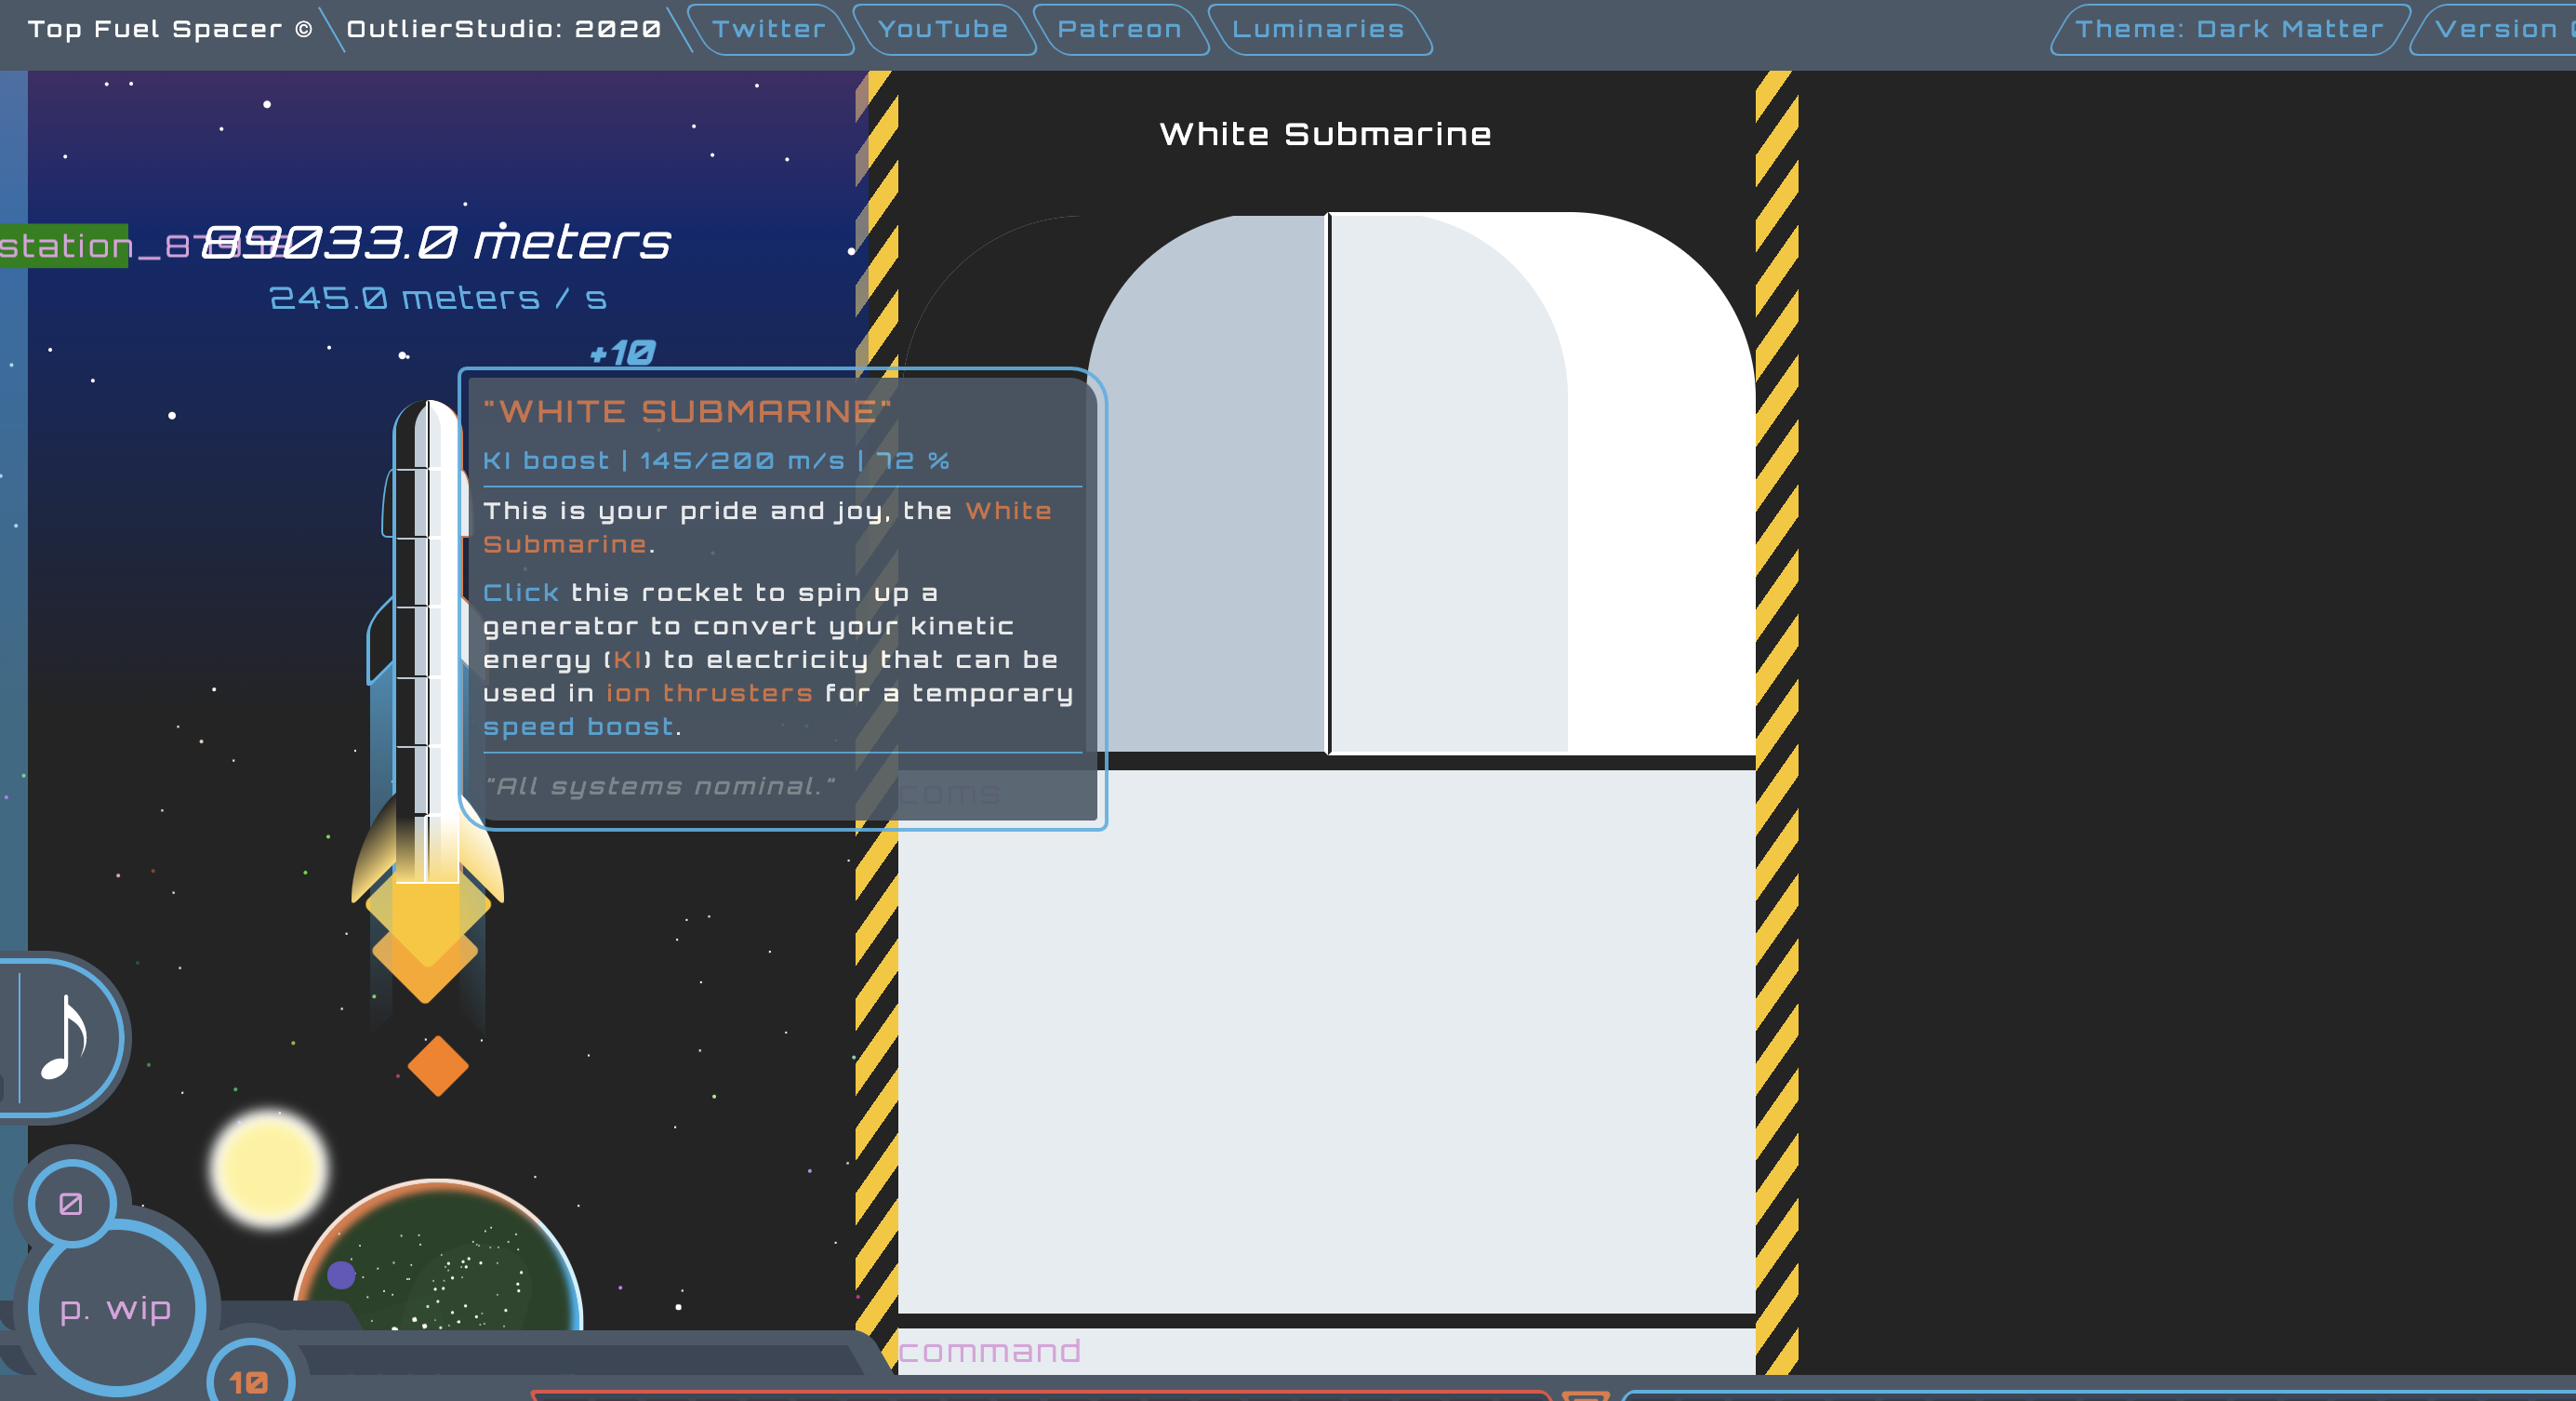Screen dimensions: 2576x1401
Task: Click the orange 10 counter circle
Action: 249,1381
